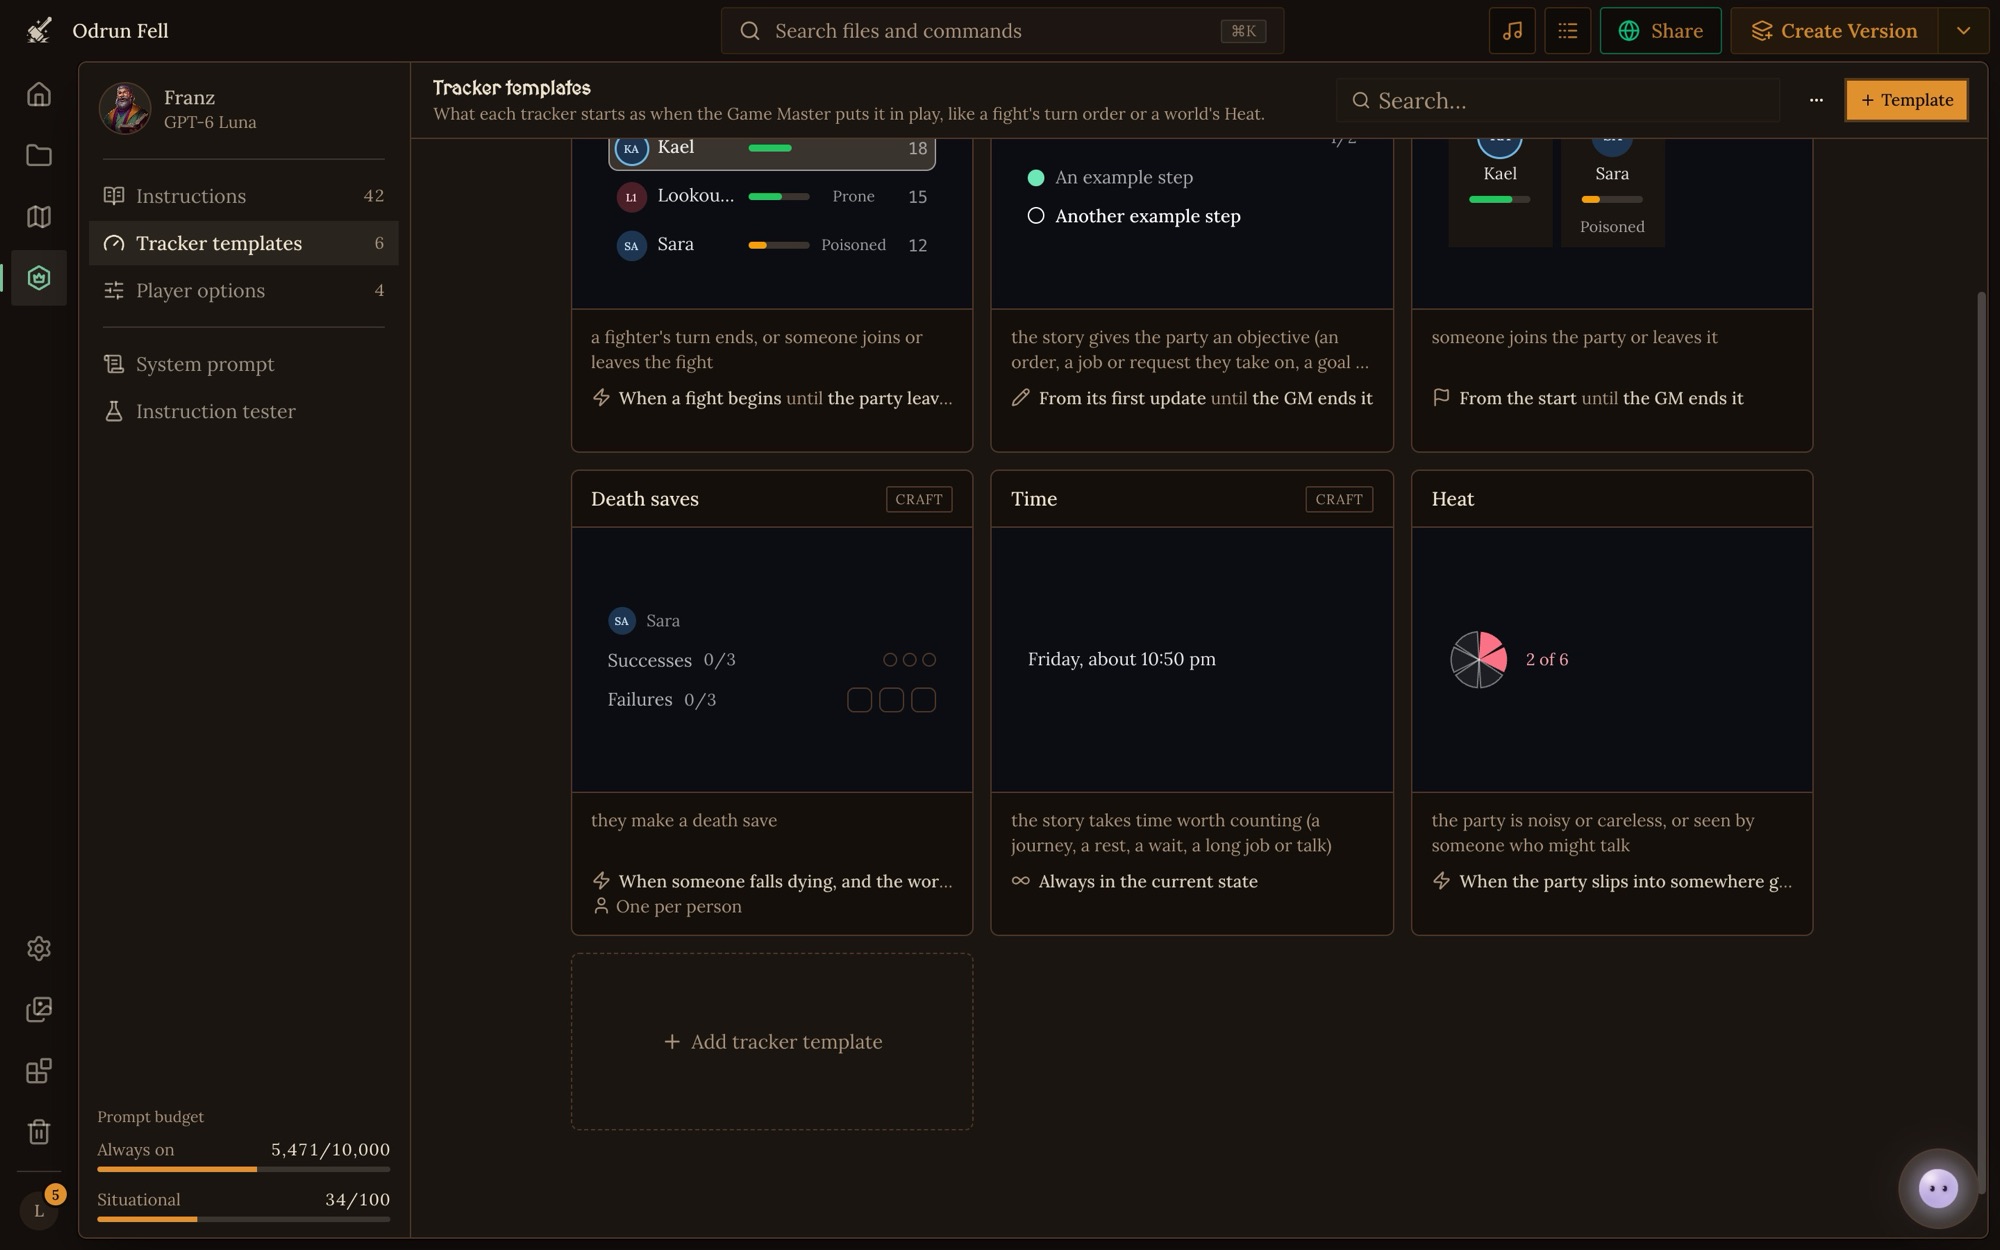2000x1250 pixels.
Task: Open the image gallery icon in left rail
Action: point(39,1009)
